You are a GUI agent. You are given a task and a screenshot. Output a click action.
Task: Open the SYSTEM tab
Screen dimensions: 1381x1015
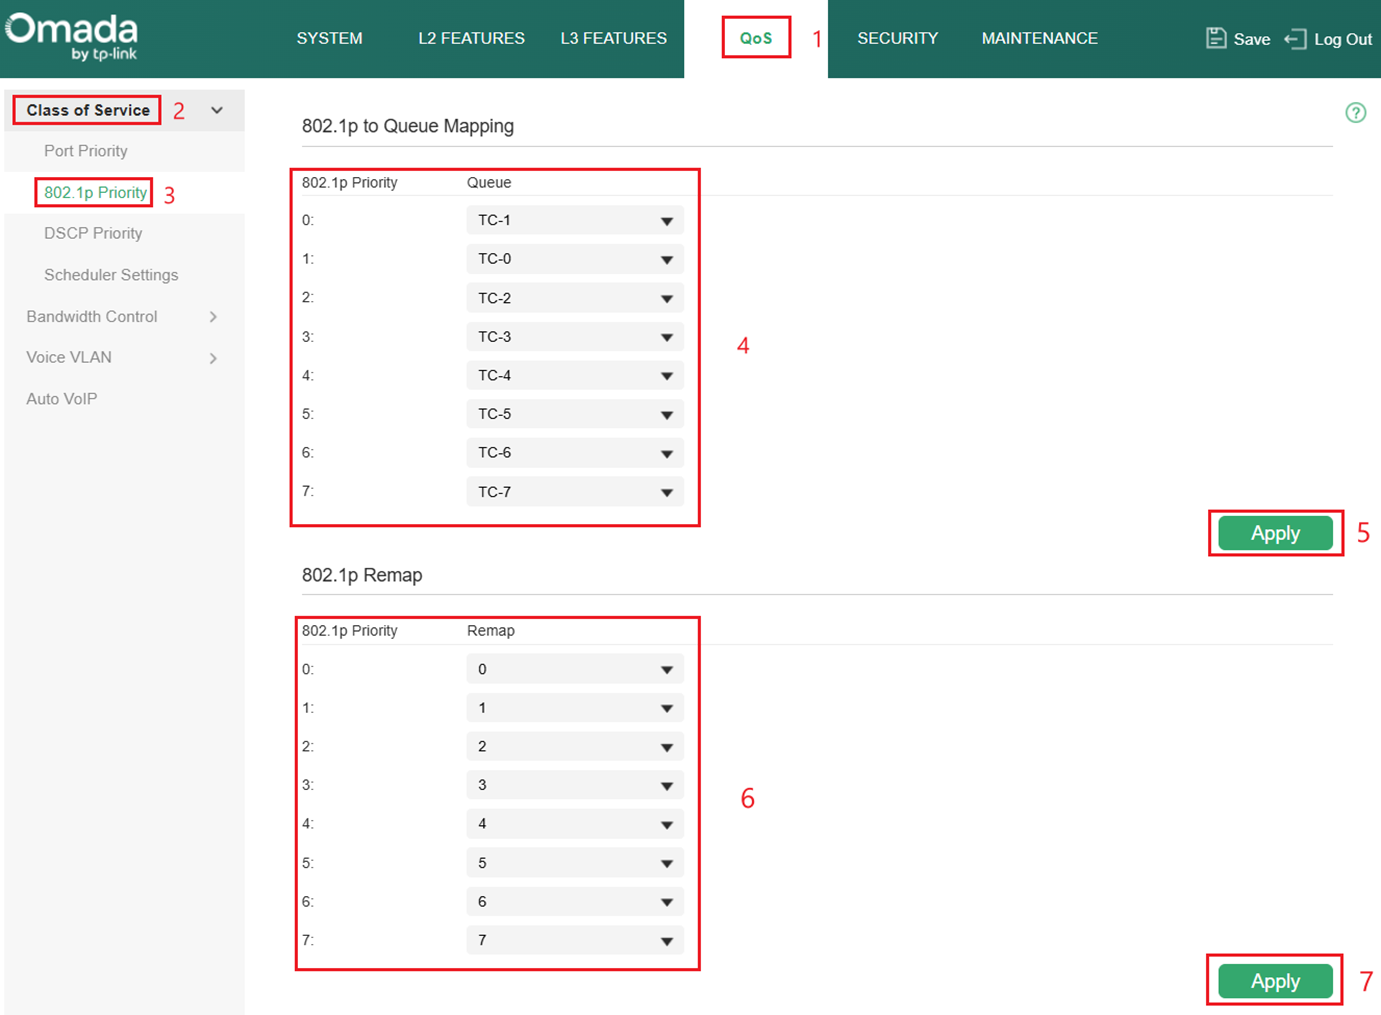coord(330,38)
